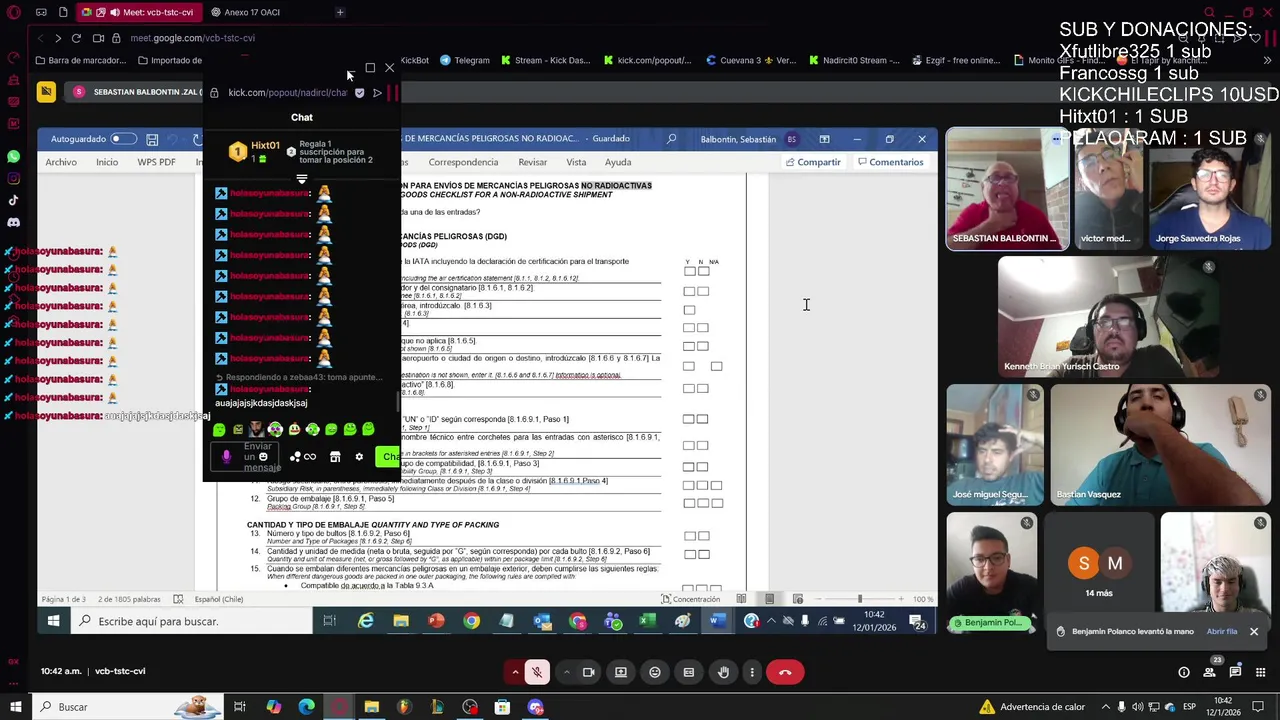This screenshot has width=1280, height=720.
Task: Open Internet Explorer in shared taskbar
Action: click(366, 621)
